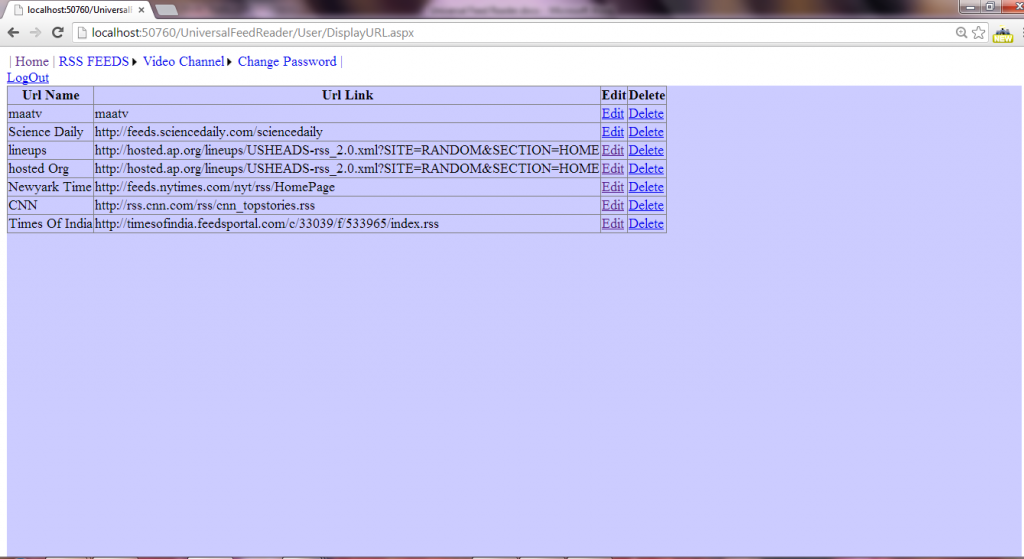Delete the Times Of India feed
This screenshot has height=559, width=1024.
646,223
